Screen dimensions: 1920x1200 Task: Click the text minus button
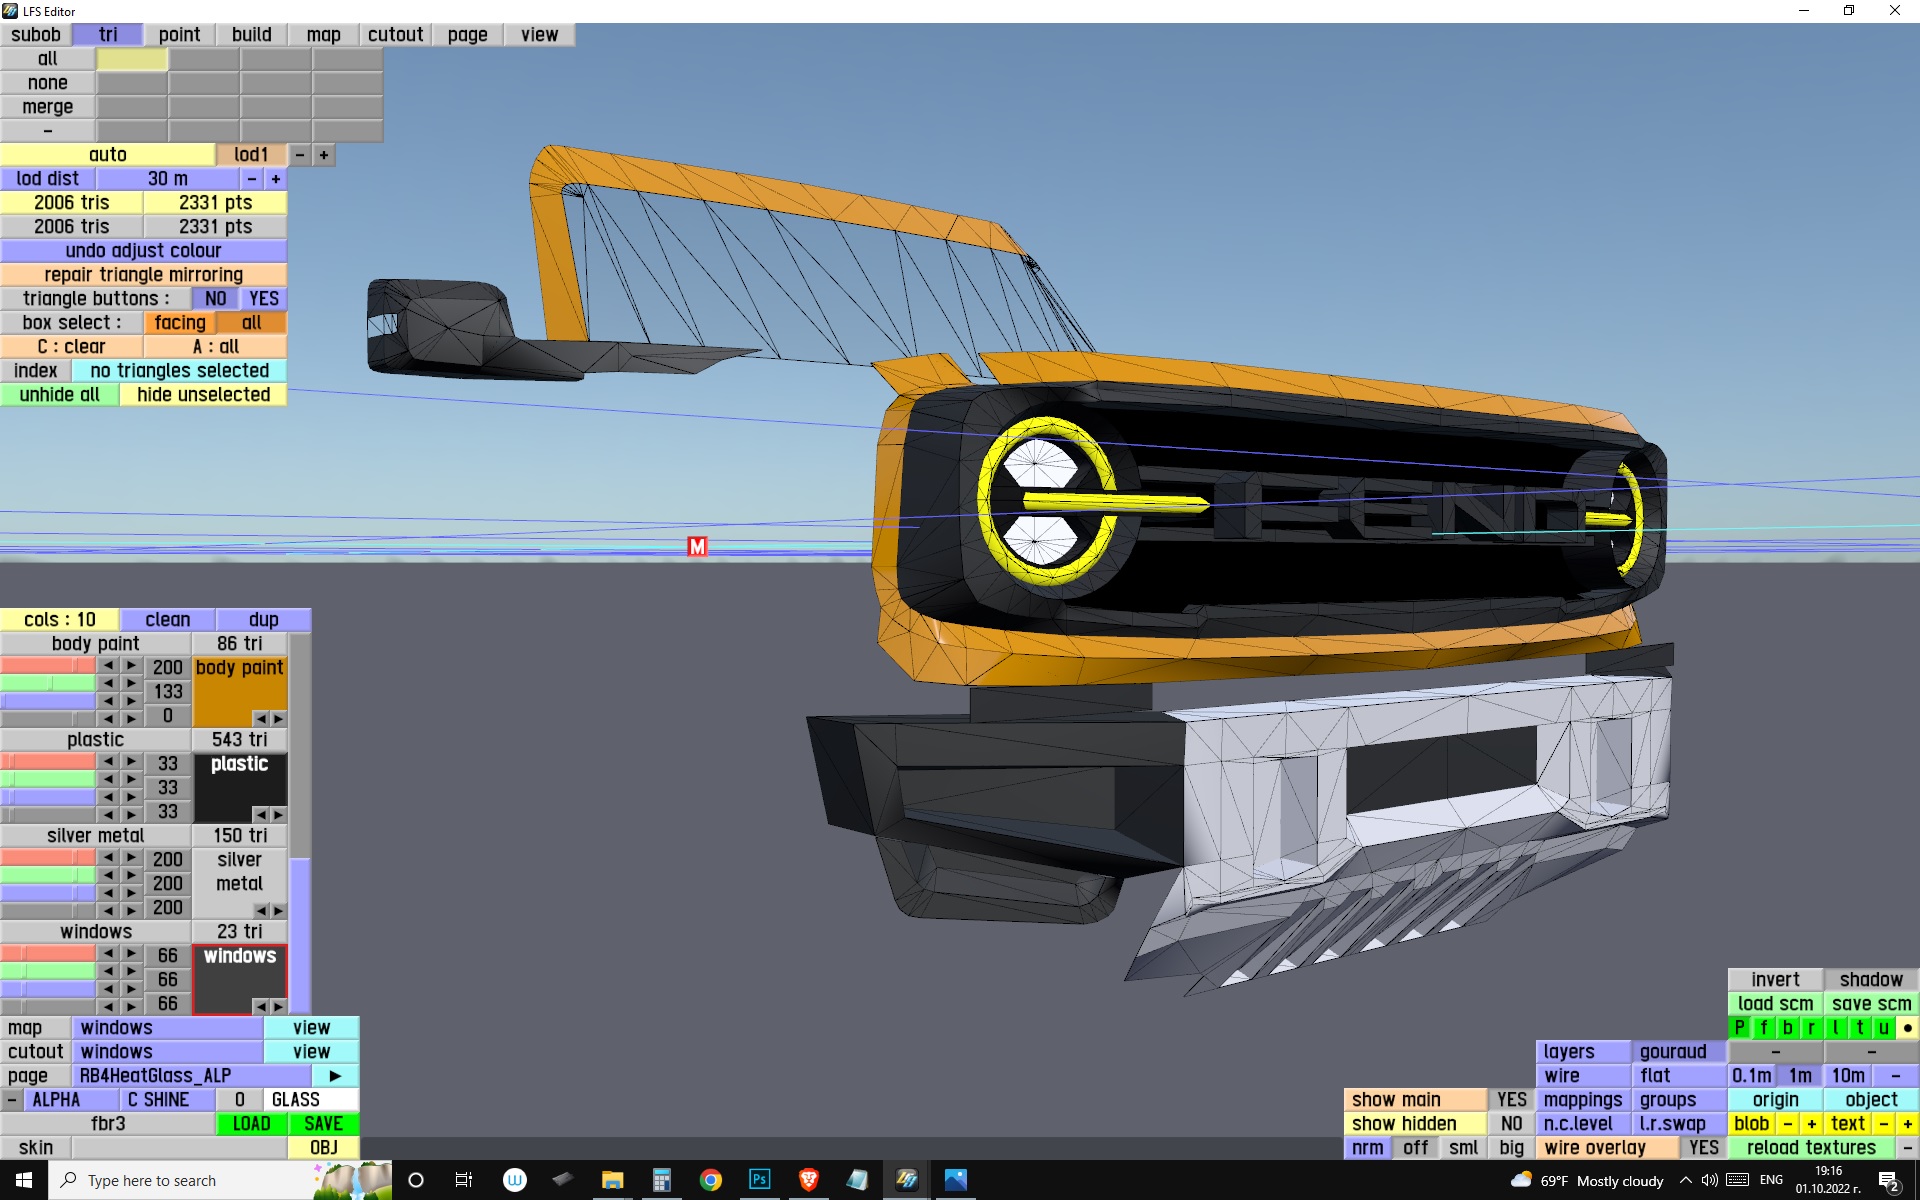point(1884,1124)
